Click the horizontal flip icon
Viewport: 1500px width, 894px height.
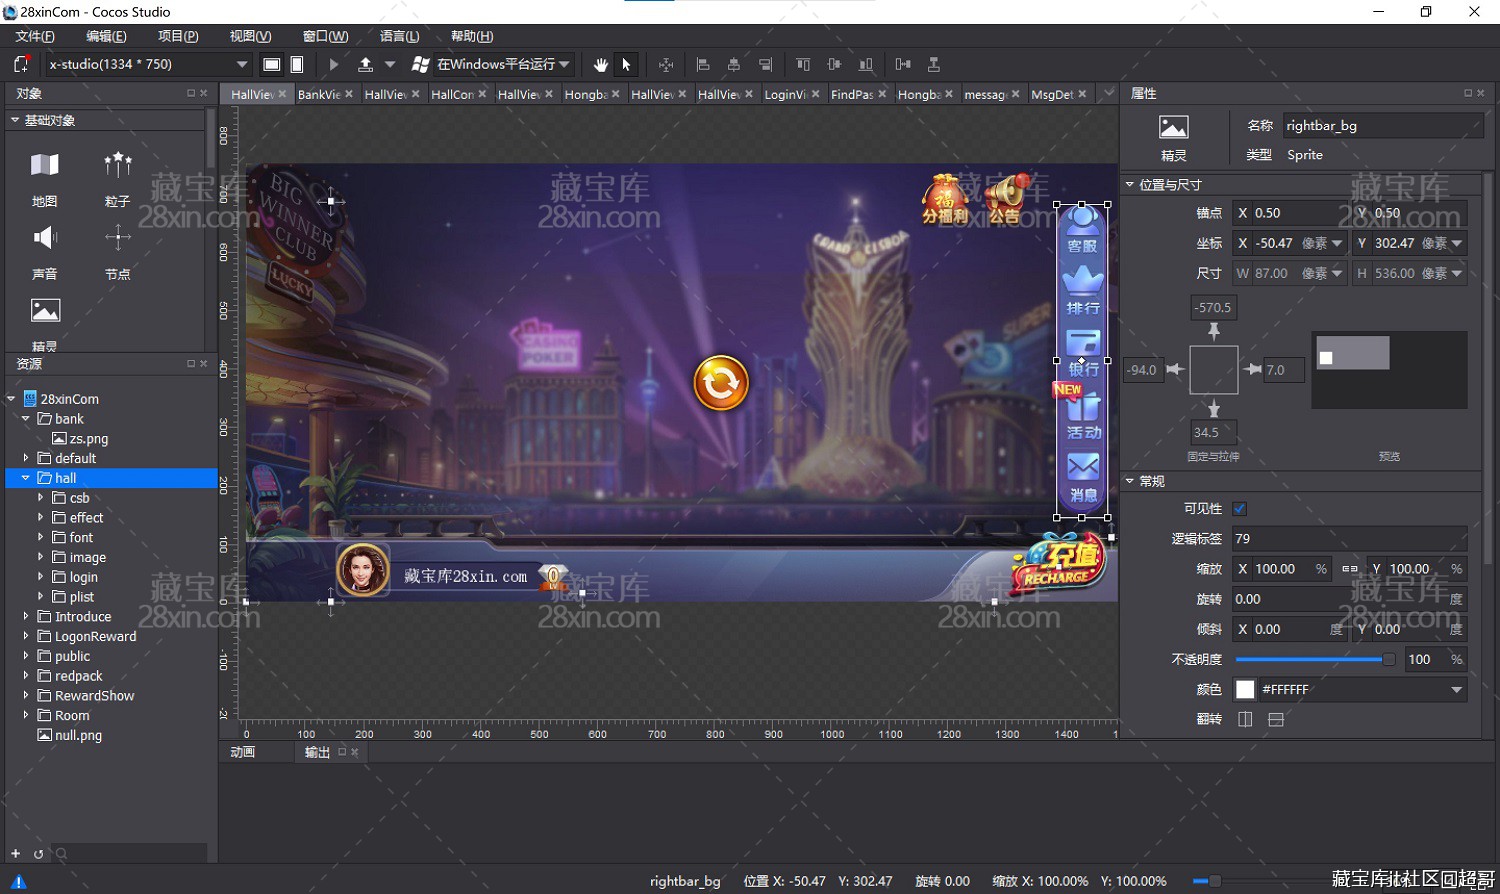[1245, 719]
